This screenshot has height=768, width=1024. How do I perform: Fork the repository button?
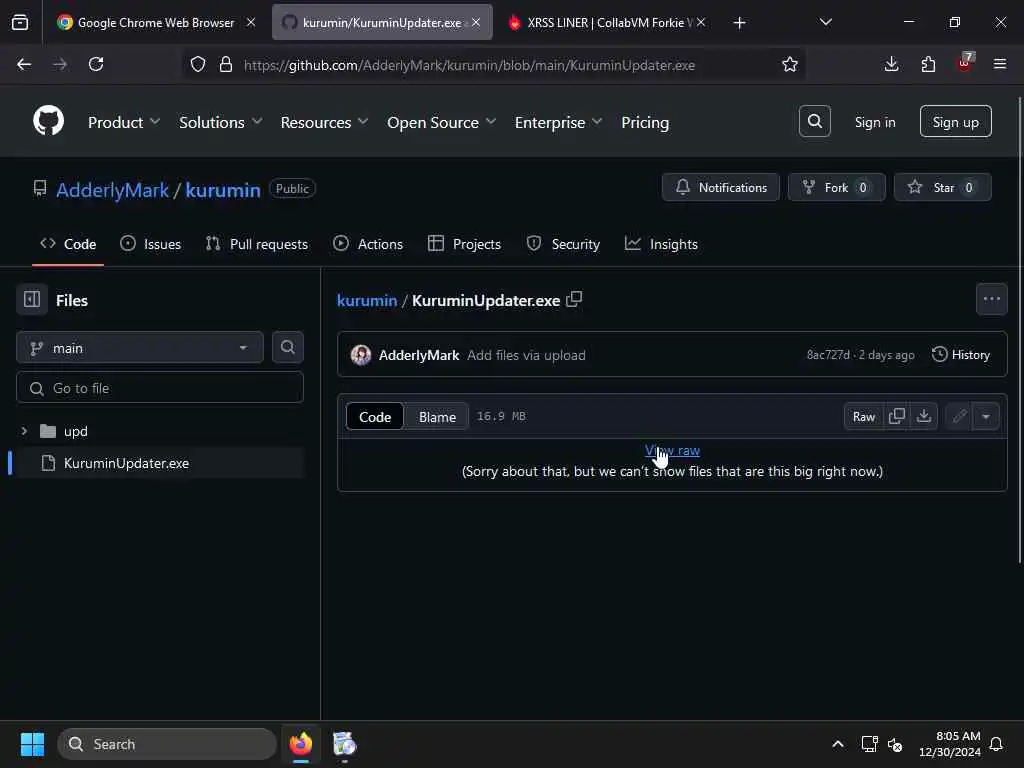click(837, 187)
